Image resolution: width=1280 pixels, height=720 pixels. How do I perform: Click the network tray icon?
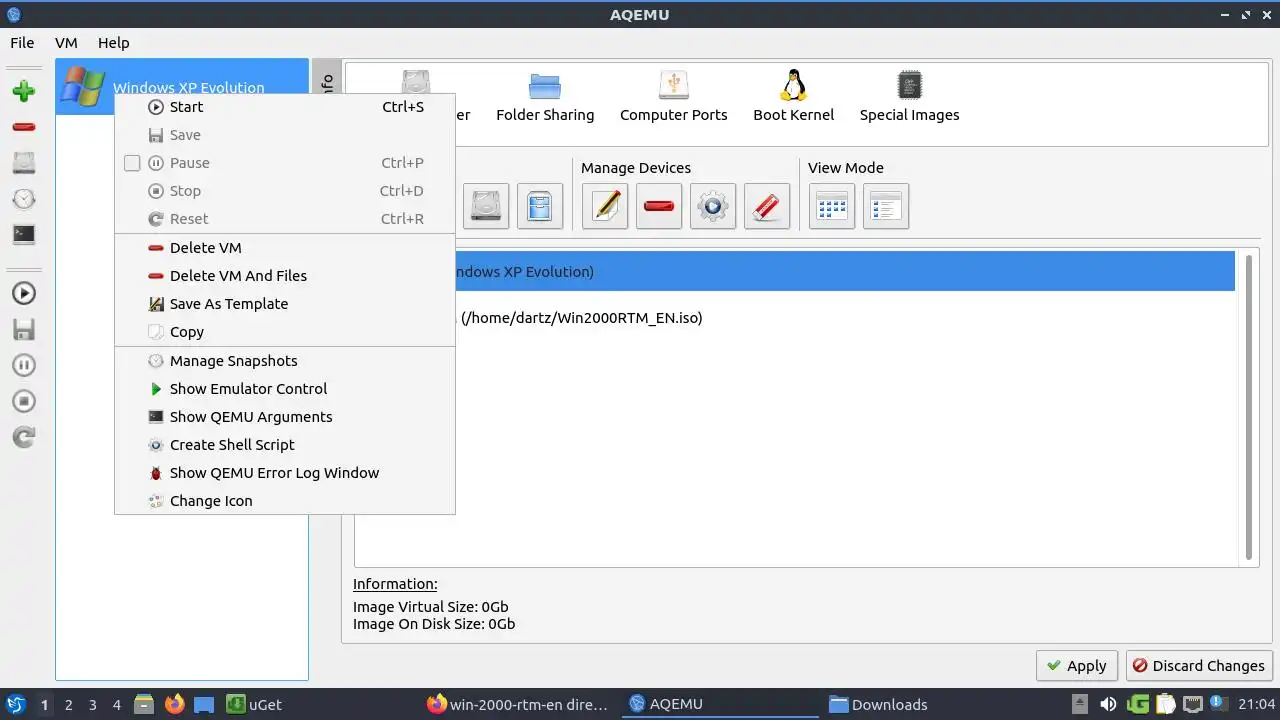point(1194,704)
